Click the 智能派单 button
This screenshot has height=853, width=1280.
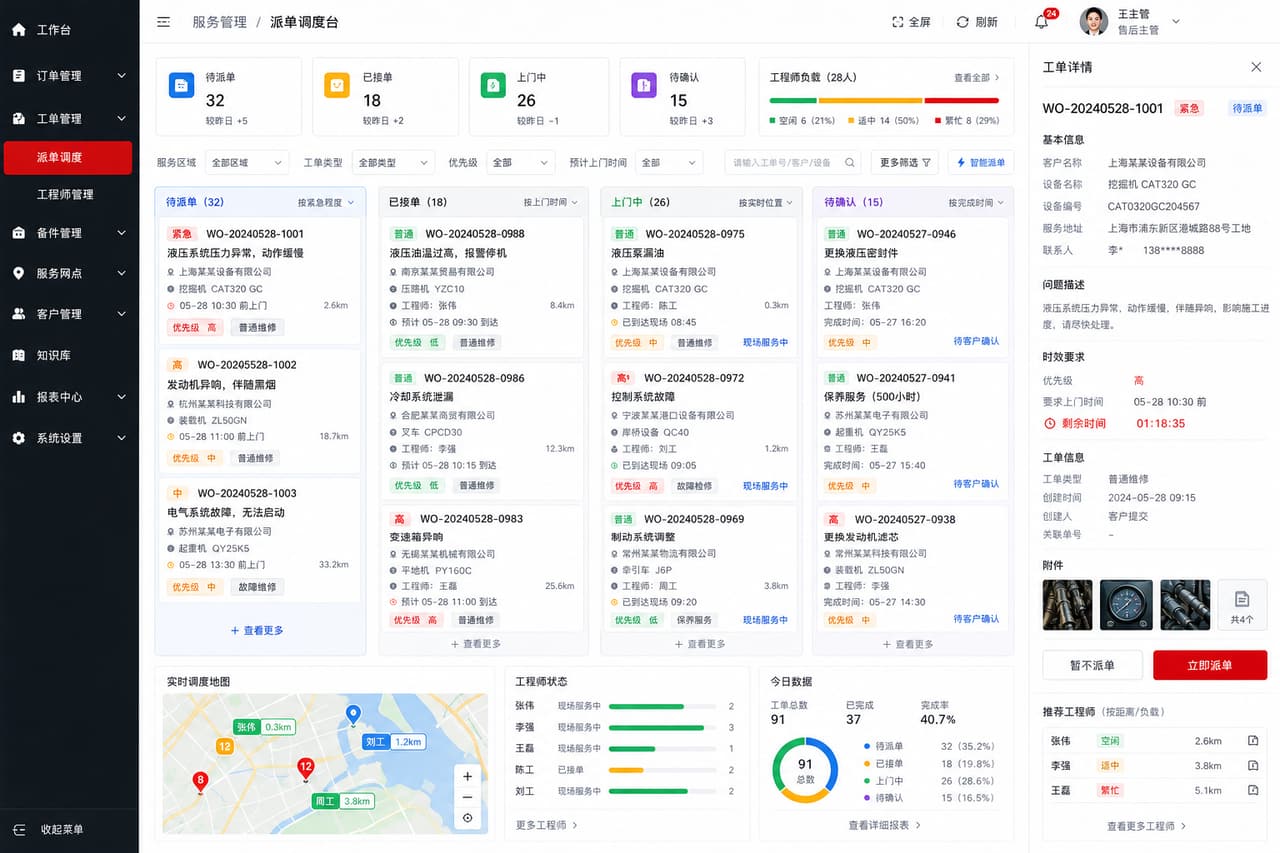tap(981, 162)
